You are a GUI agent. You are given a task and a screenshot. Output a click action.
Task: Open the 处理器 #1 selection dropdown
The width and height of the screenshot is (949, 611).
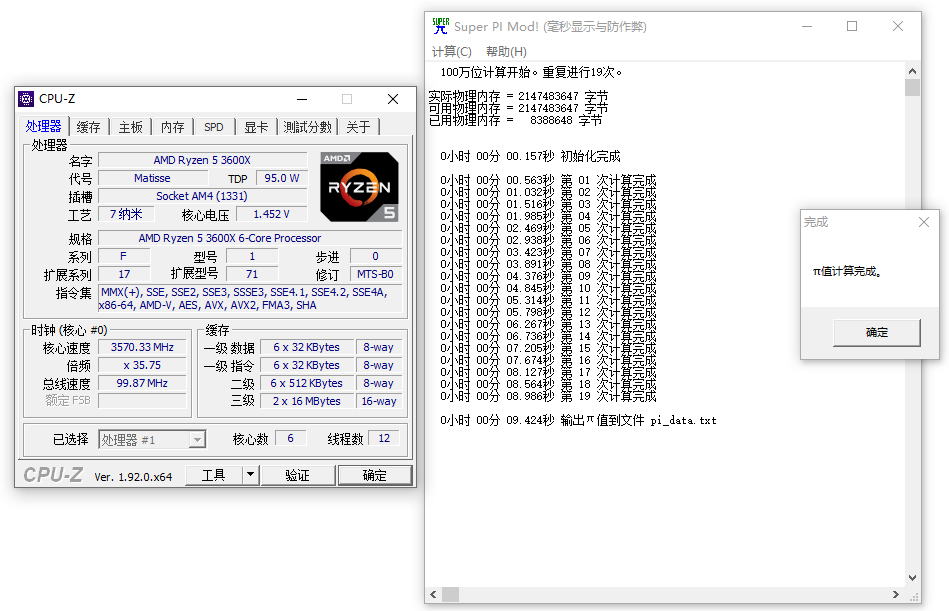click(x=197, y=440)
